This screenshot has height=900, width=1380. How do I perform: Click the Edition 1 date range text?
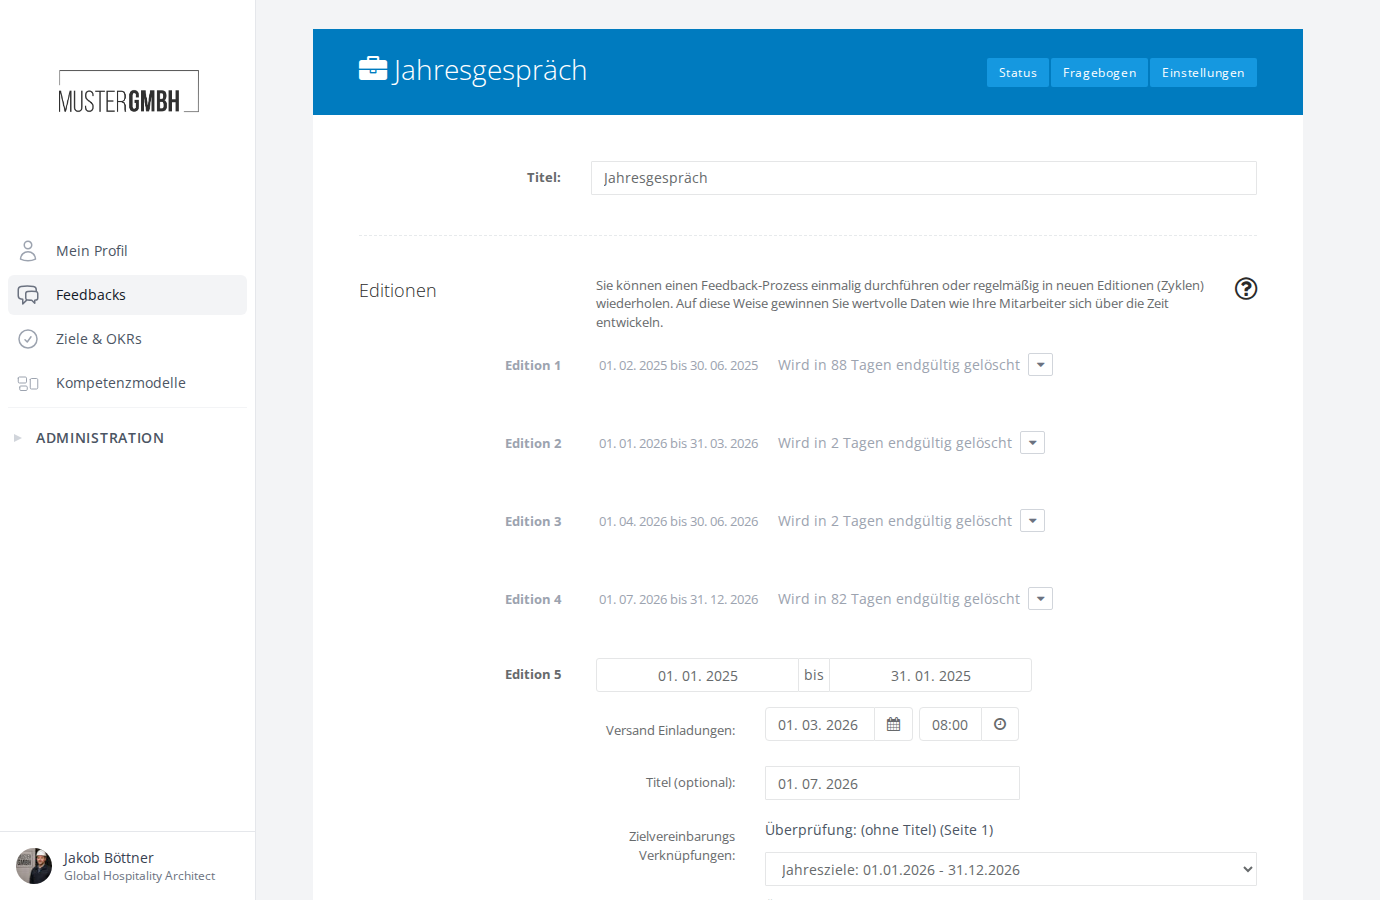679,366
